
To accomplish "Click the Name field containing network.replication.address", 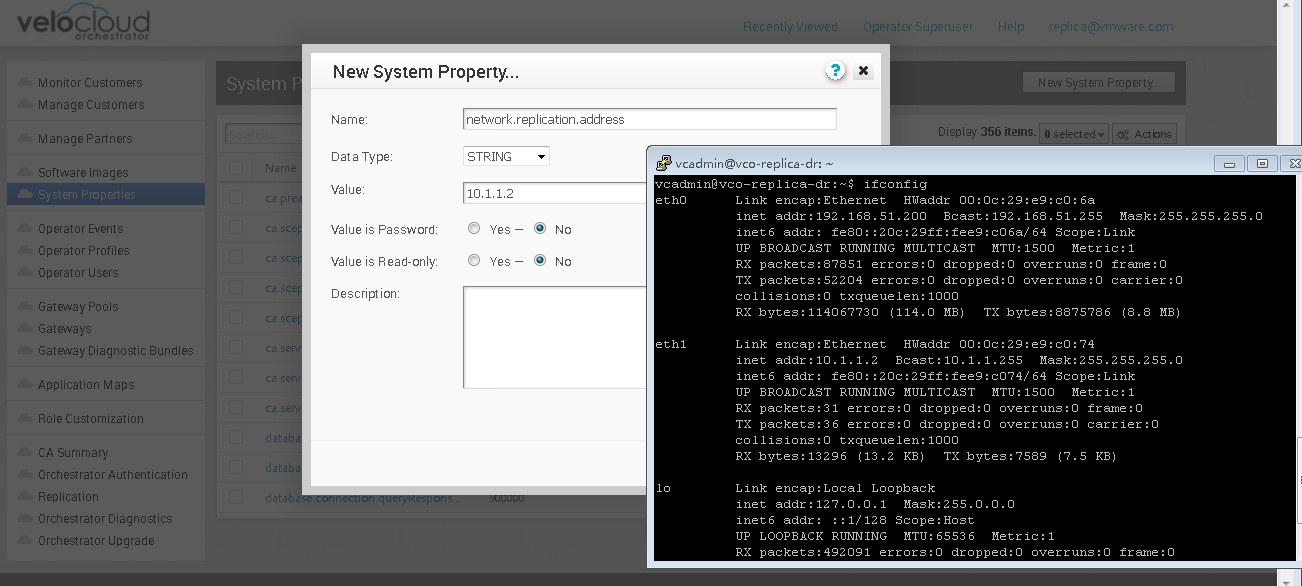I will tap(650, 119).
